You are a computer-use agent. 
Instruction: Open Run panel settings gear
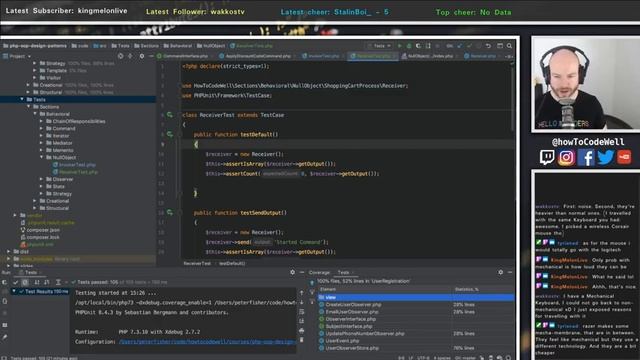(x=292, y=272)
